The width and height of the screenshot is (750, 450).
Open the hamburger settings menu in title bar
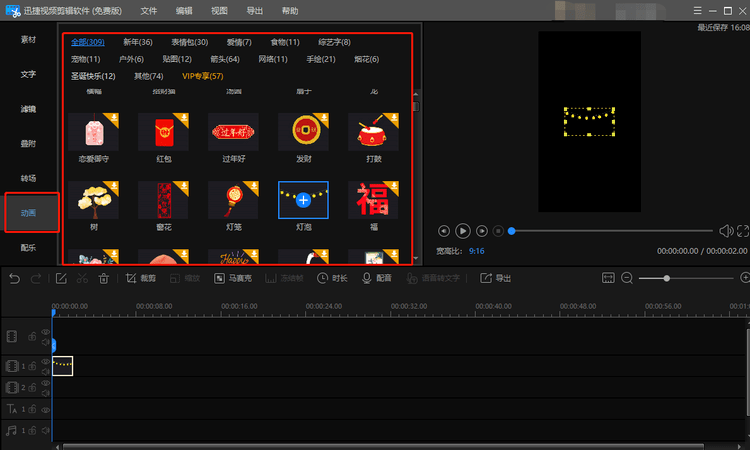click(x=697, y=11)
